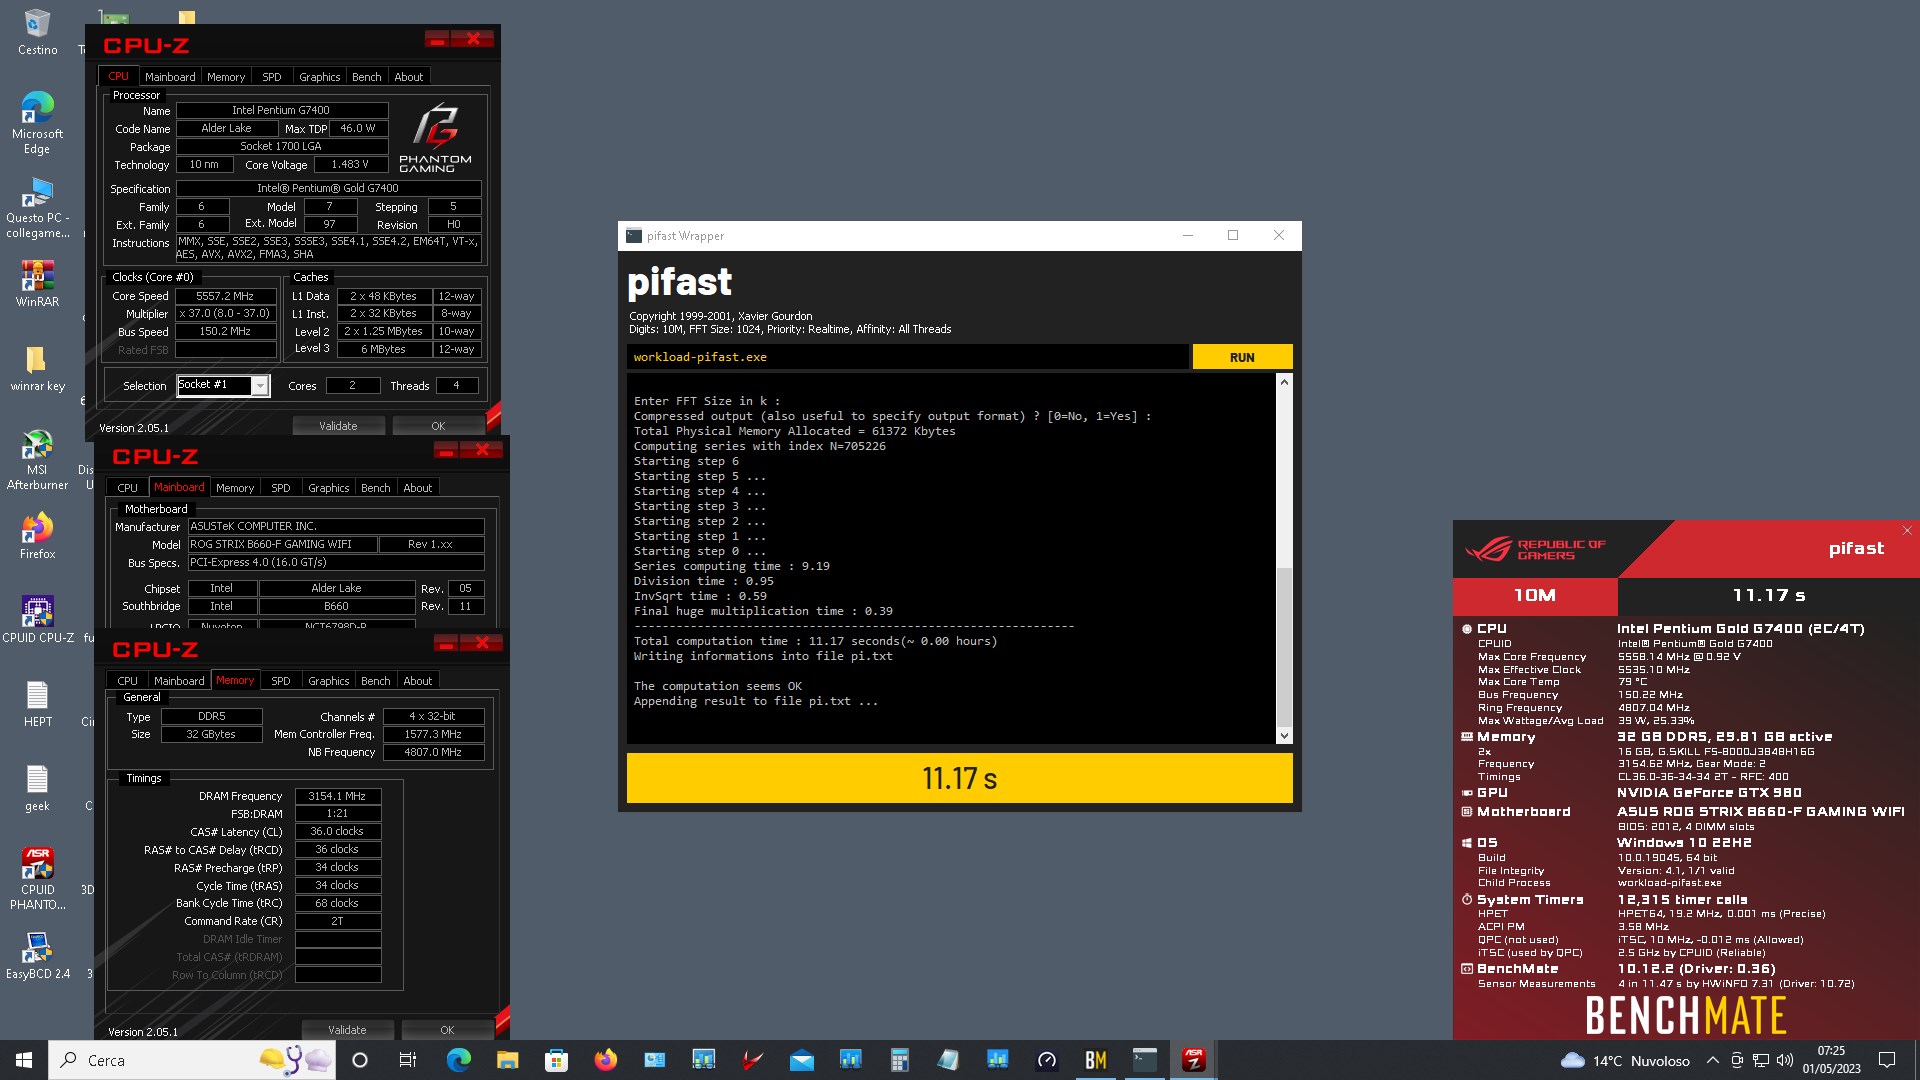Click yellow 11.17 s result bar
The image size is (1920, 1080).
pyautogui.click(x=959, y=778)
